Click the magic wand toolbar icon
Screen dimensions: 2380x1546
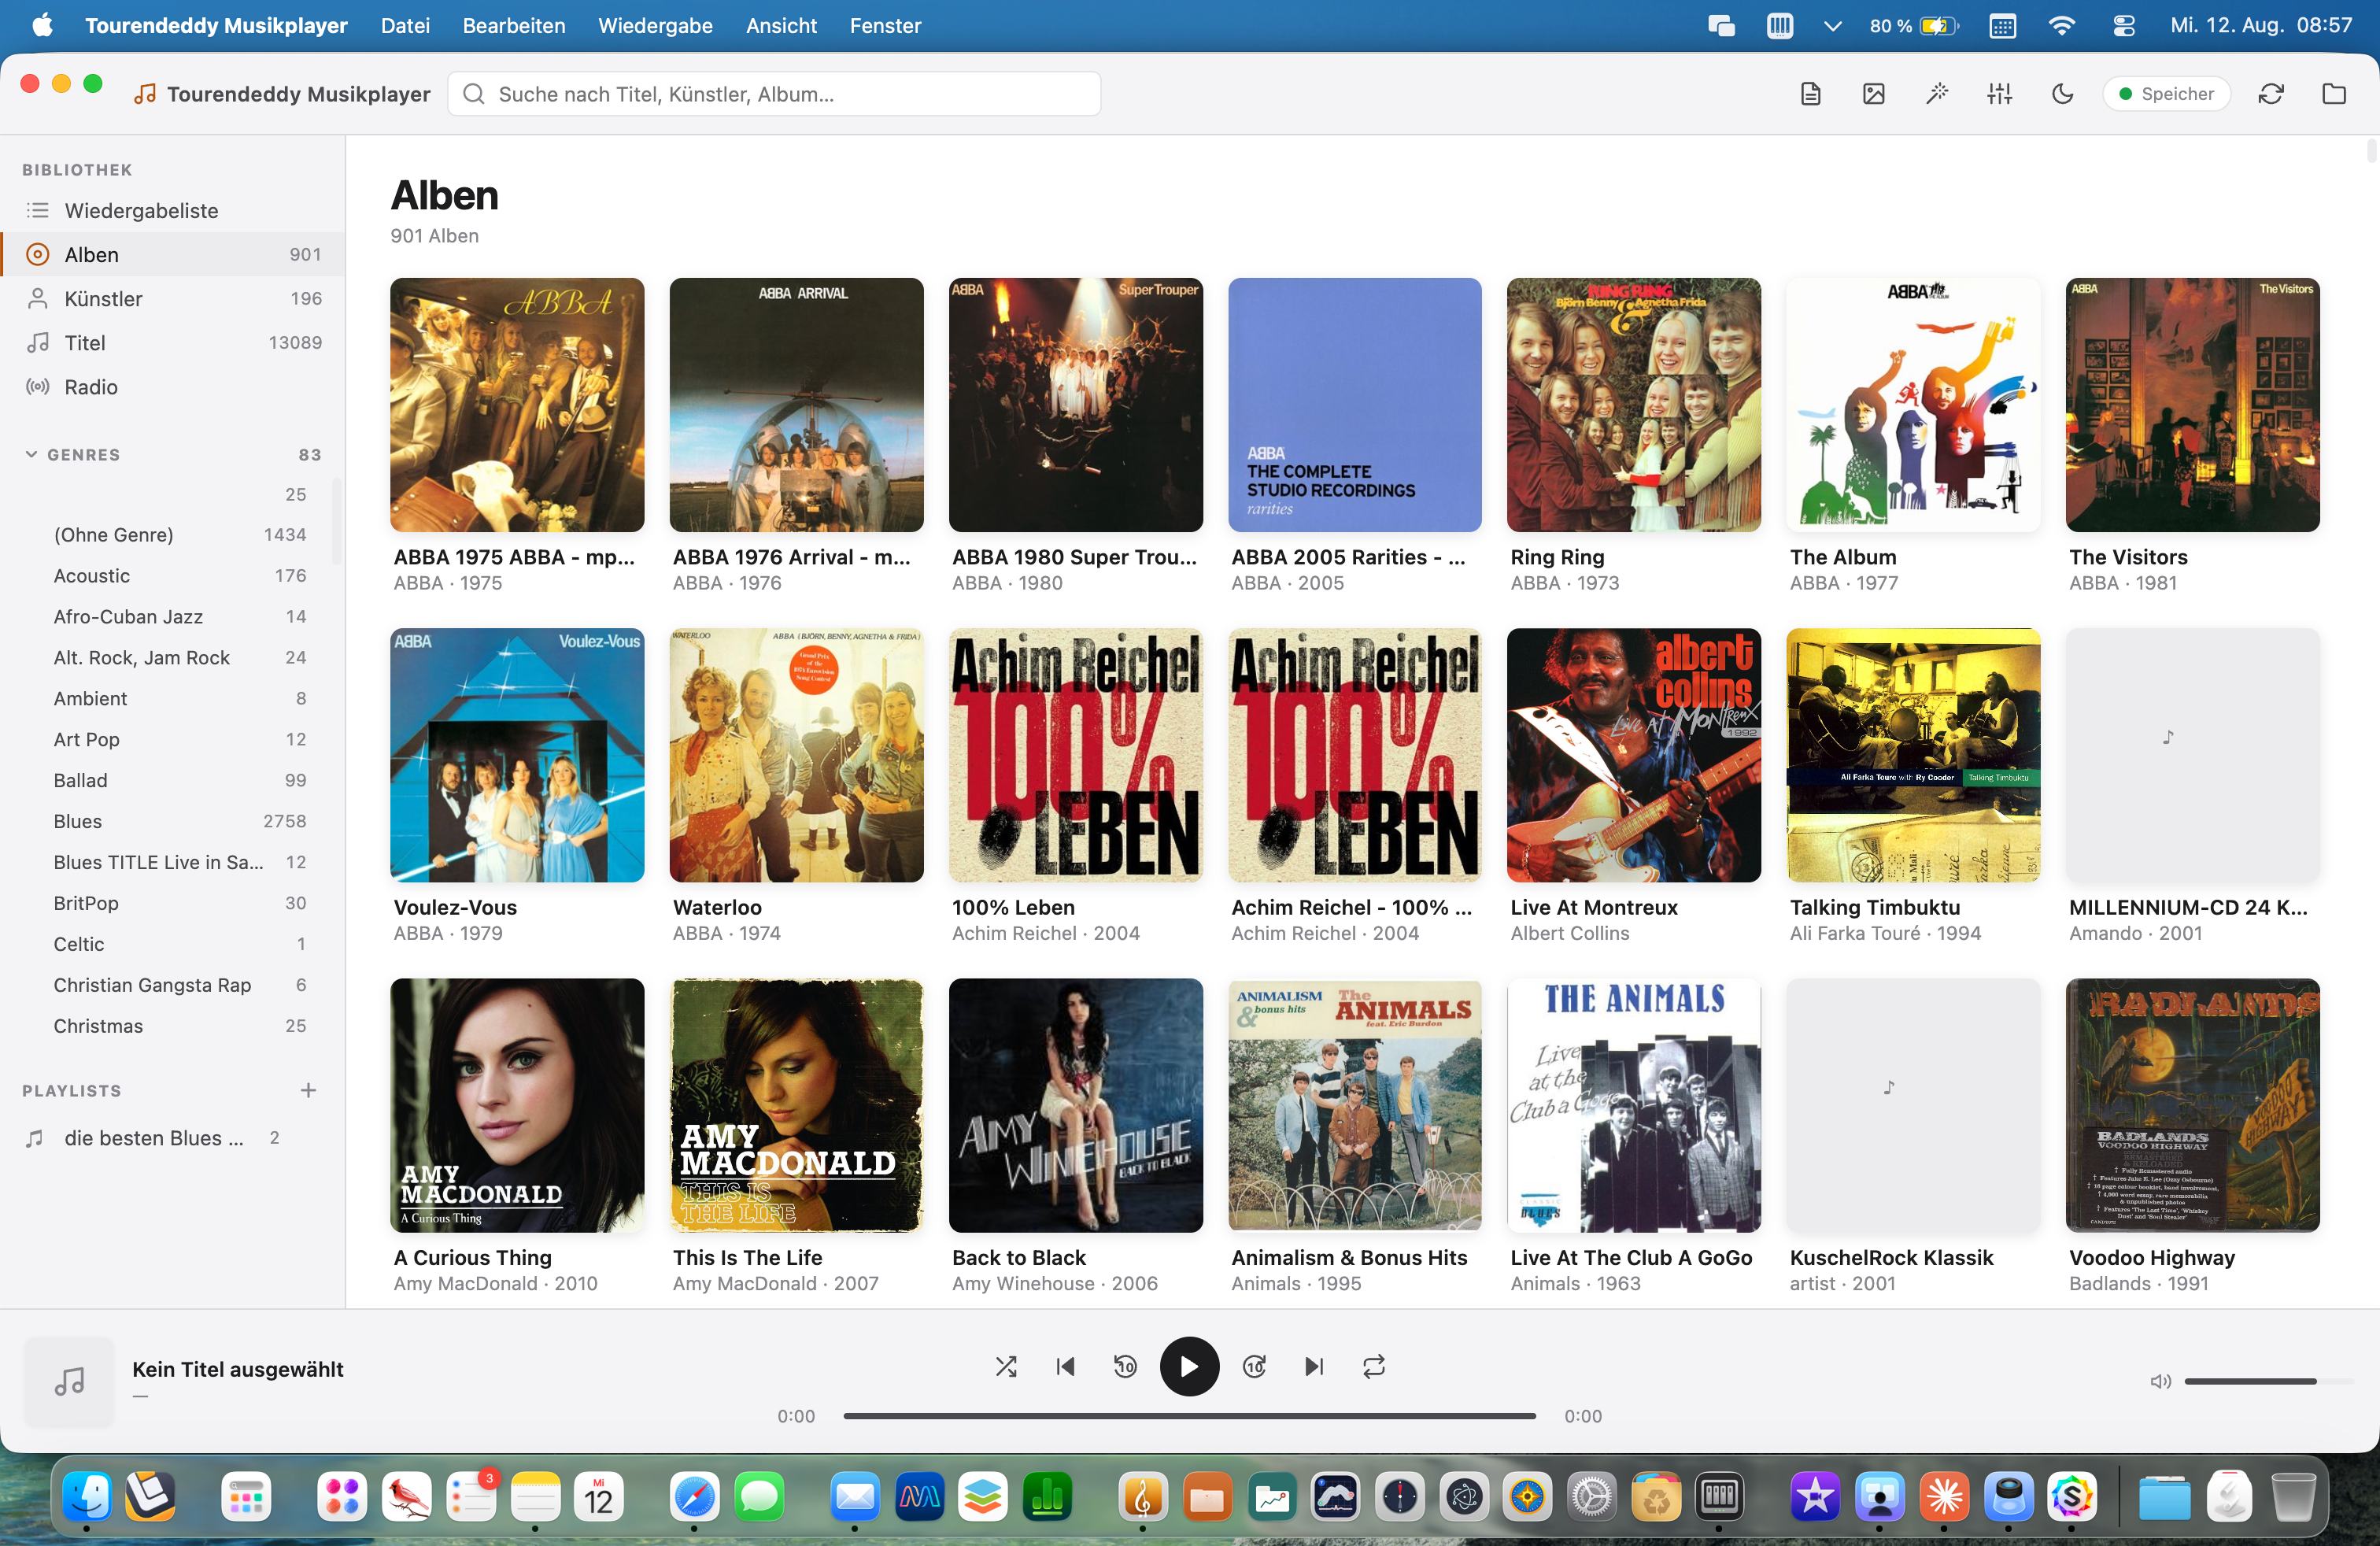point(1937,94)
